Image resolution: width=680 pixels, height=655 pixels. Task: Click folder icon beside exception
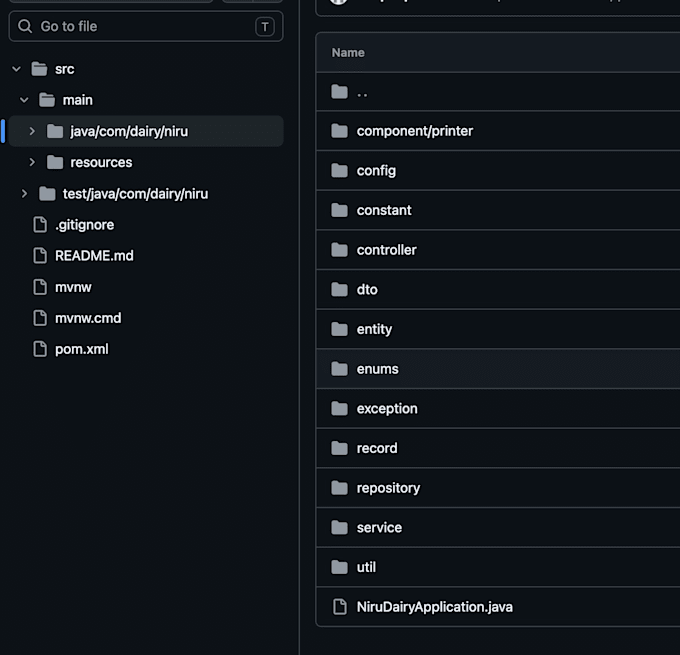340,408
